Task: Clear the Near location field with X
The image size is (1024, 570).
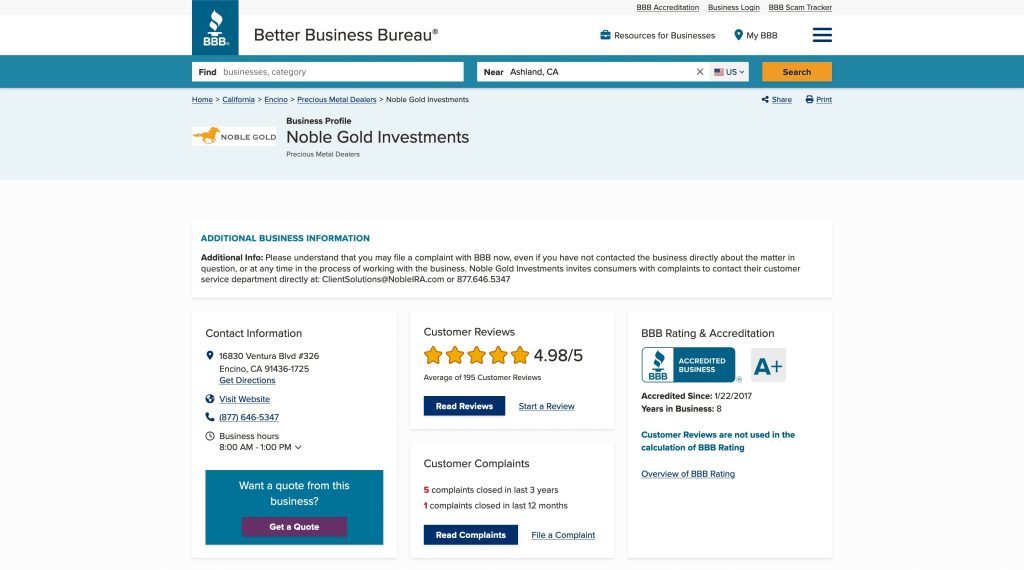Action: (700, 72)
